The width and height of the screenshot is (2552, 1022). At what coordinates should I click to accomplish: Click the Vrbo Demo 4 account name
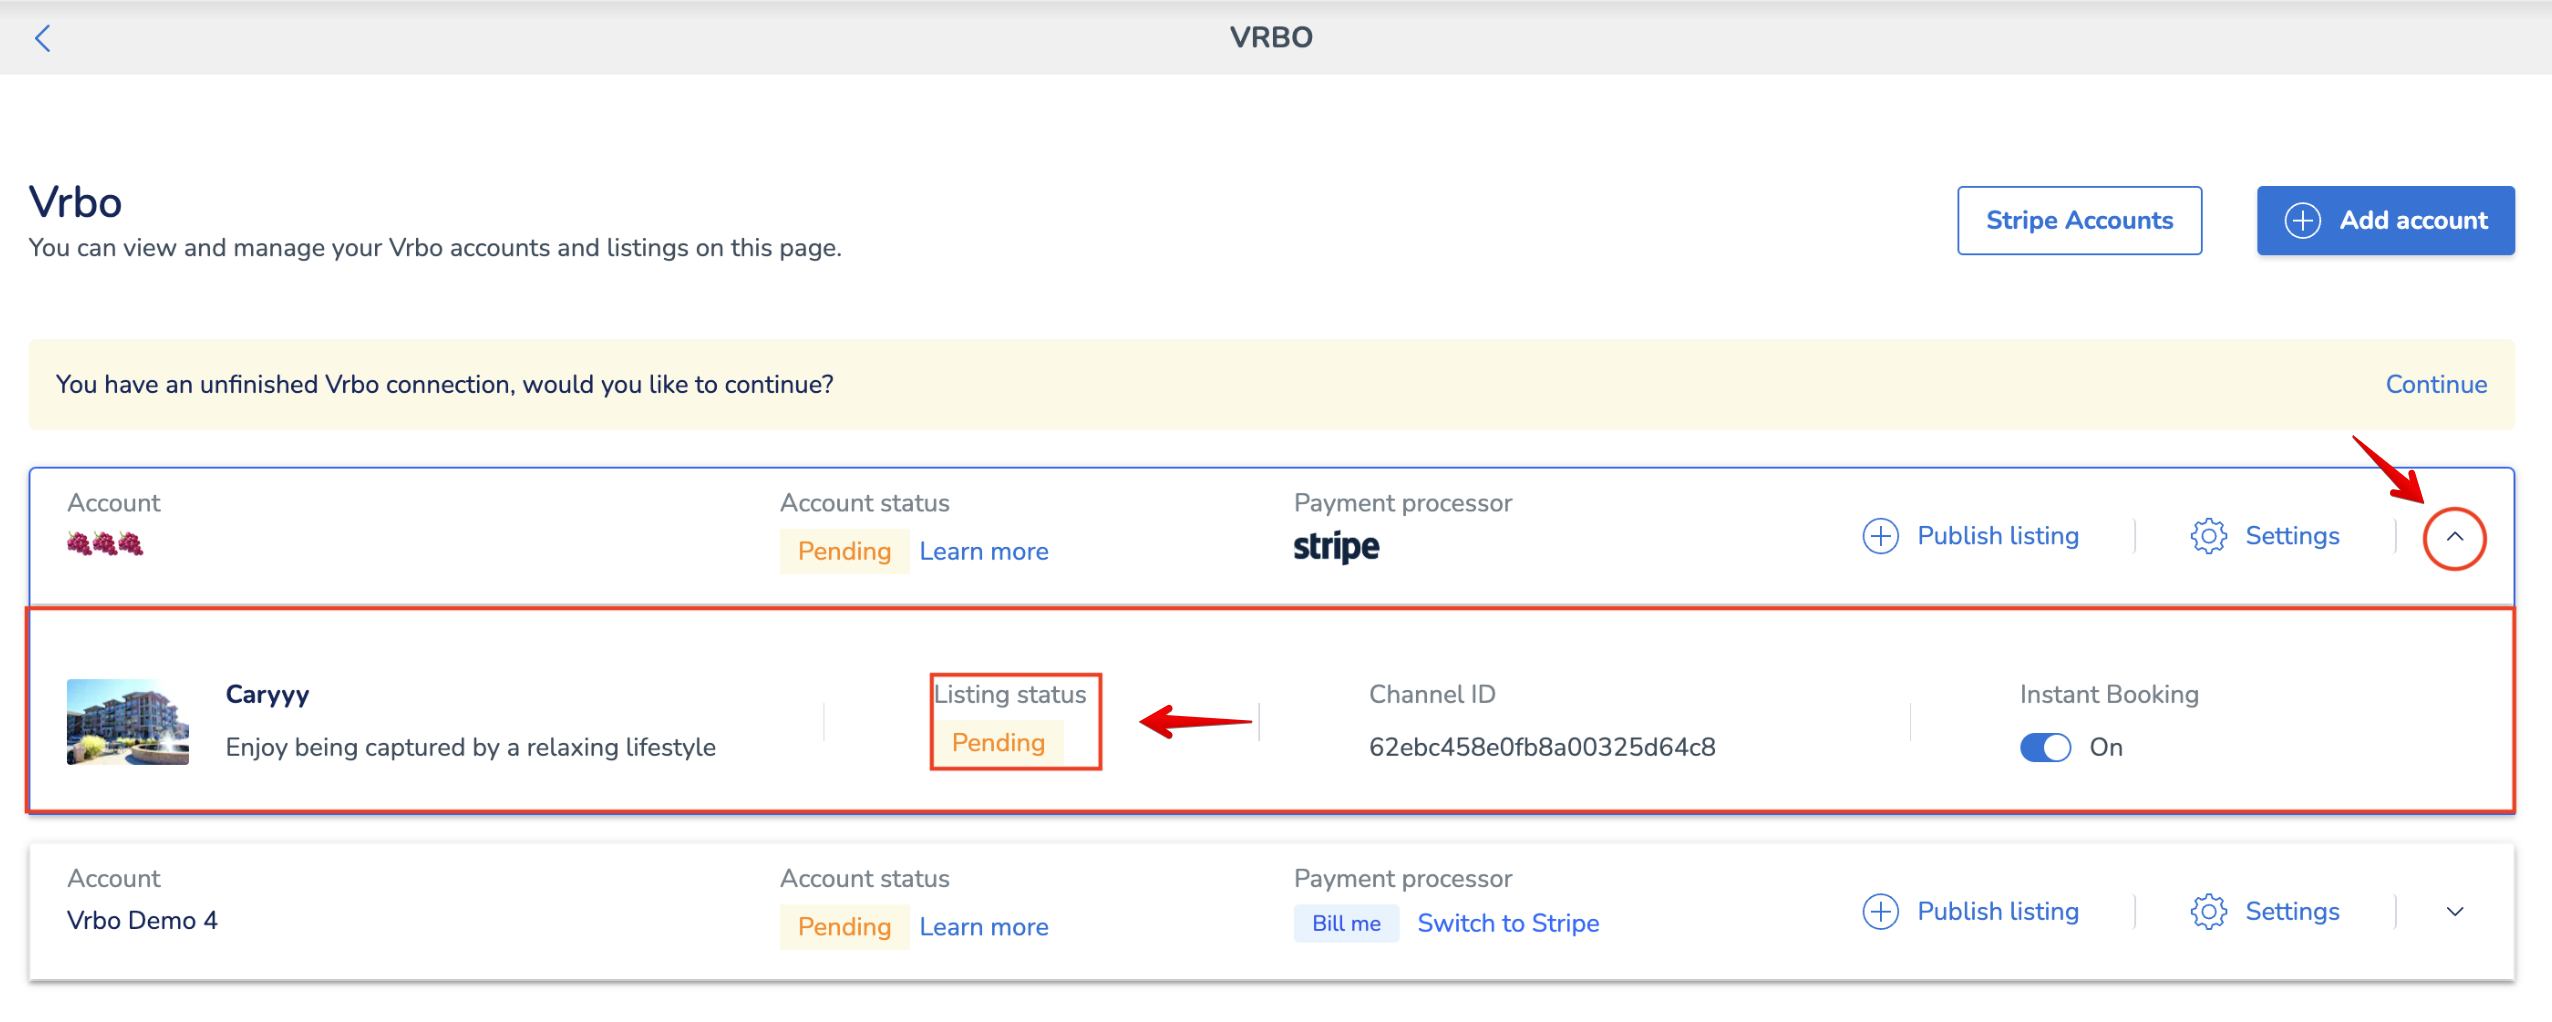click(142, 920)
